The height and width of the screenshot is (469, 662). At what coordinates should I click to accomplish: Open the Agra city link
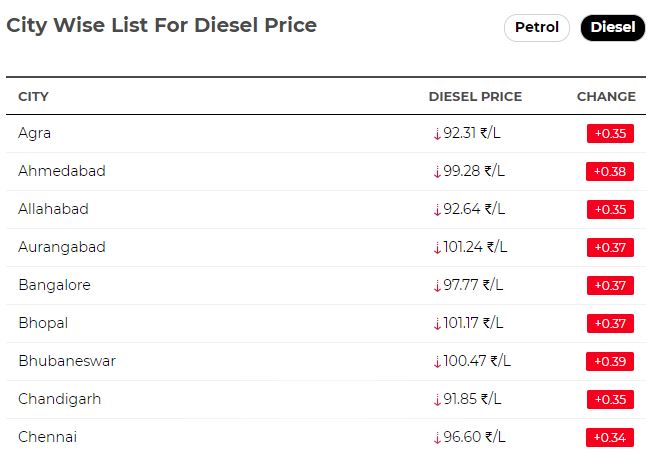click(x=34, y=133)
